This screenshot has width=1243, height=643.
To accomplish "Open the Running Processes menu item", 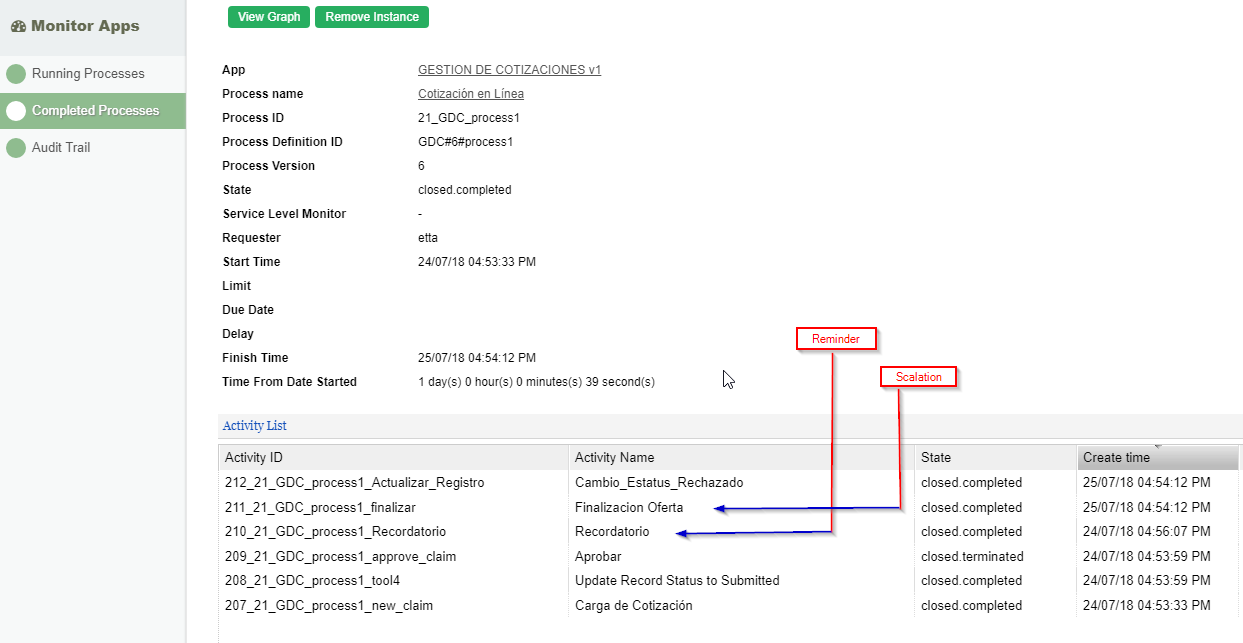I will coord(88,74).
